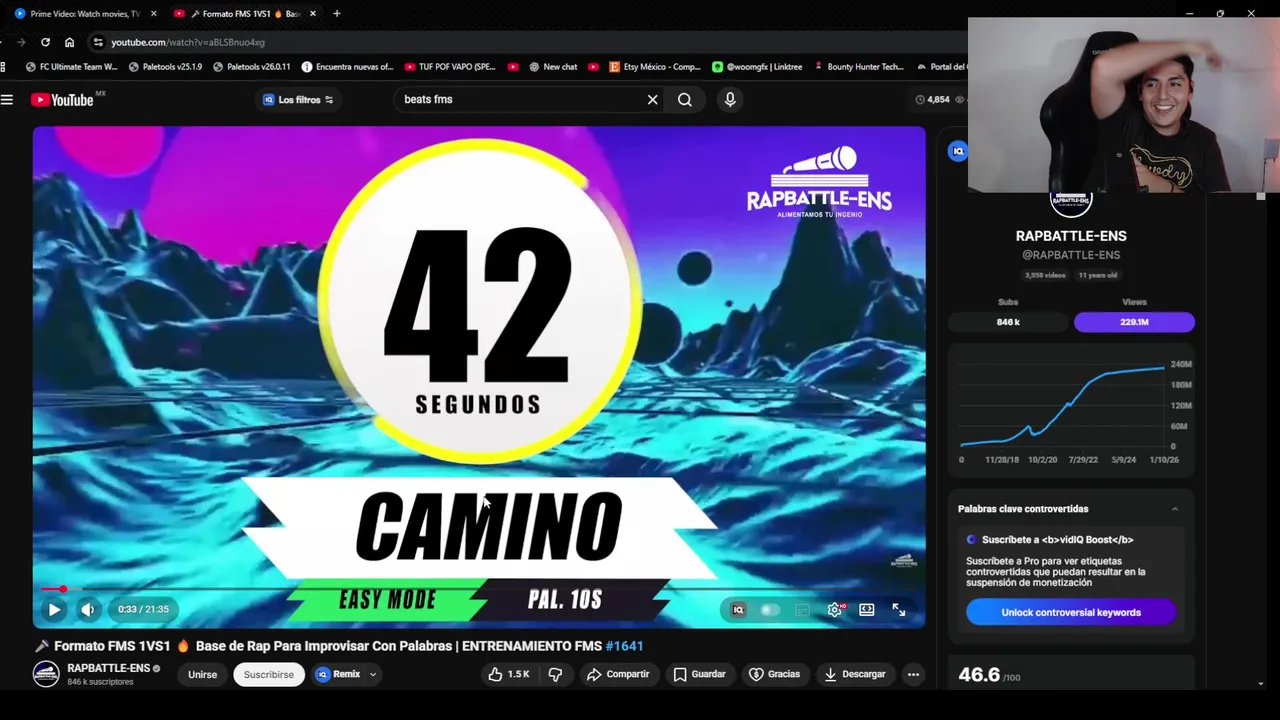
Task: Open FC Ultimate Team bookmark
Action: tap(71, 67)
